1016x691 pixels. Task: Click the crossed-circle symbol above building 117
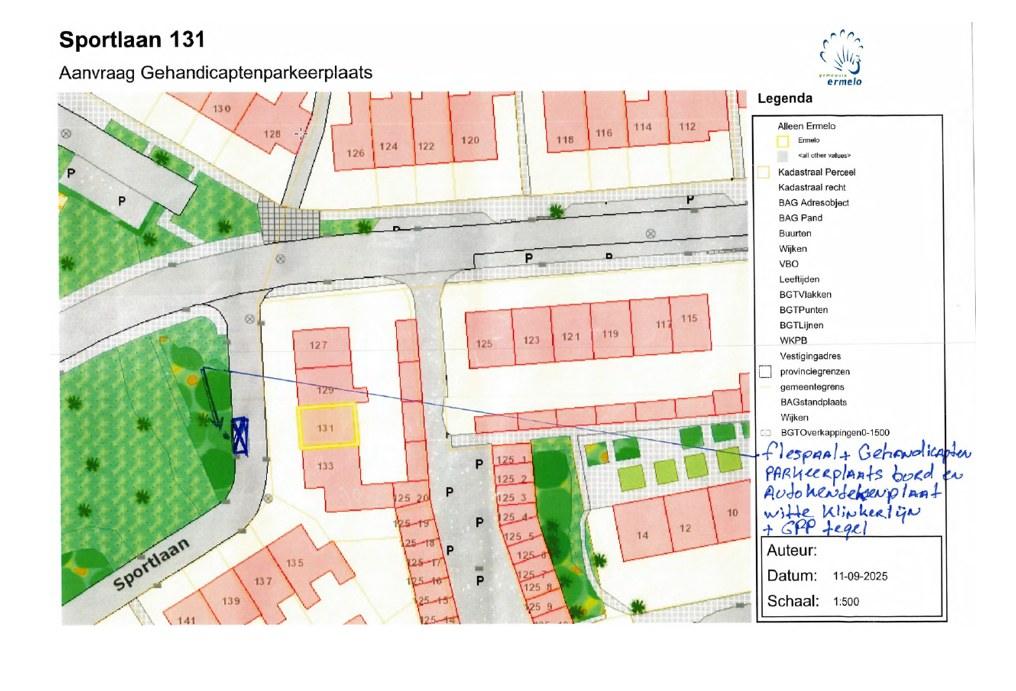coord(651,233)
